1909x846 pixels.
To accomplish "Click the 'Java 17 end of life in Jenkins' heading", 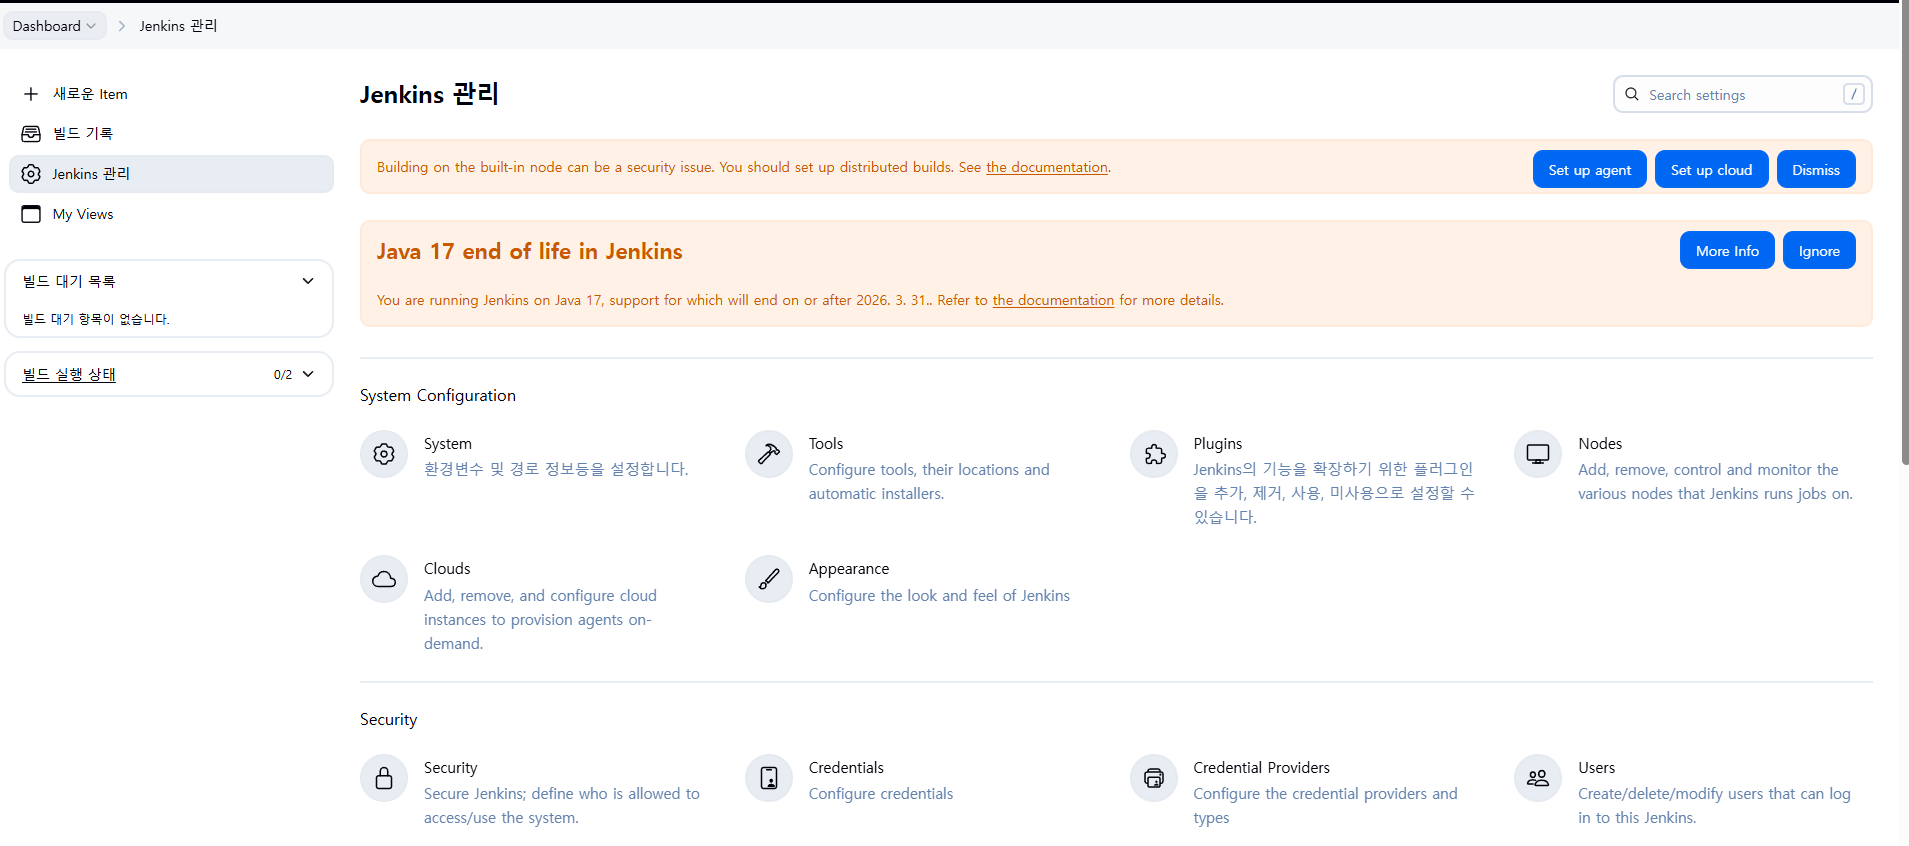I will pyautogui.click(x=529, y=251).
